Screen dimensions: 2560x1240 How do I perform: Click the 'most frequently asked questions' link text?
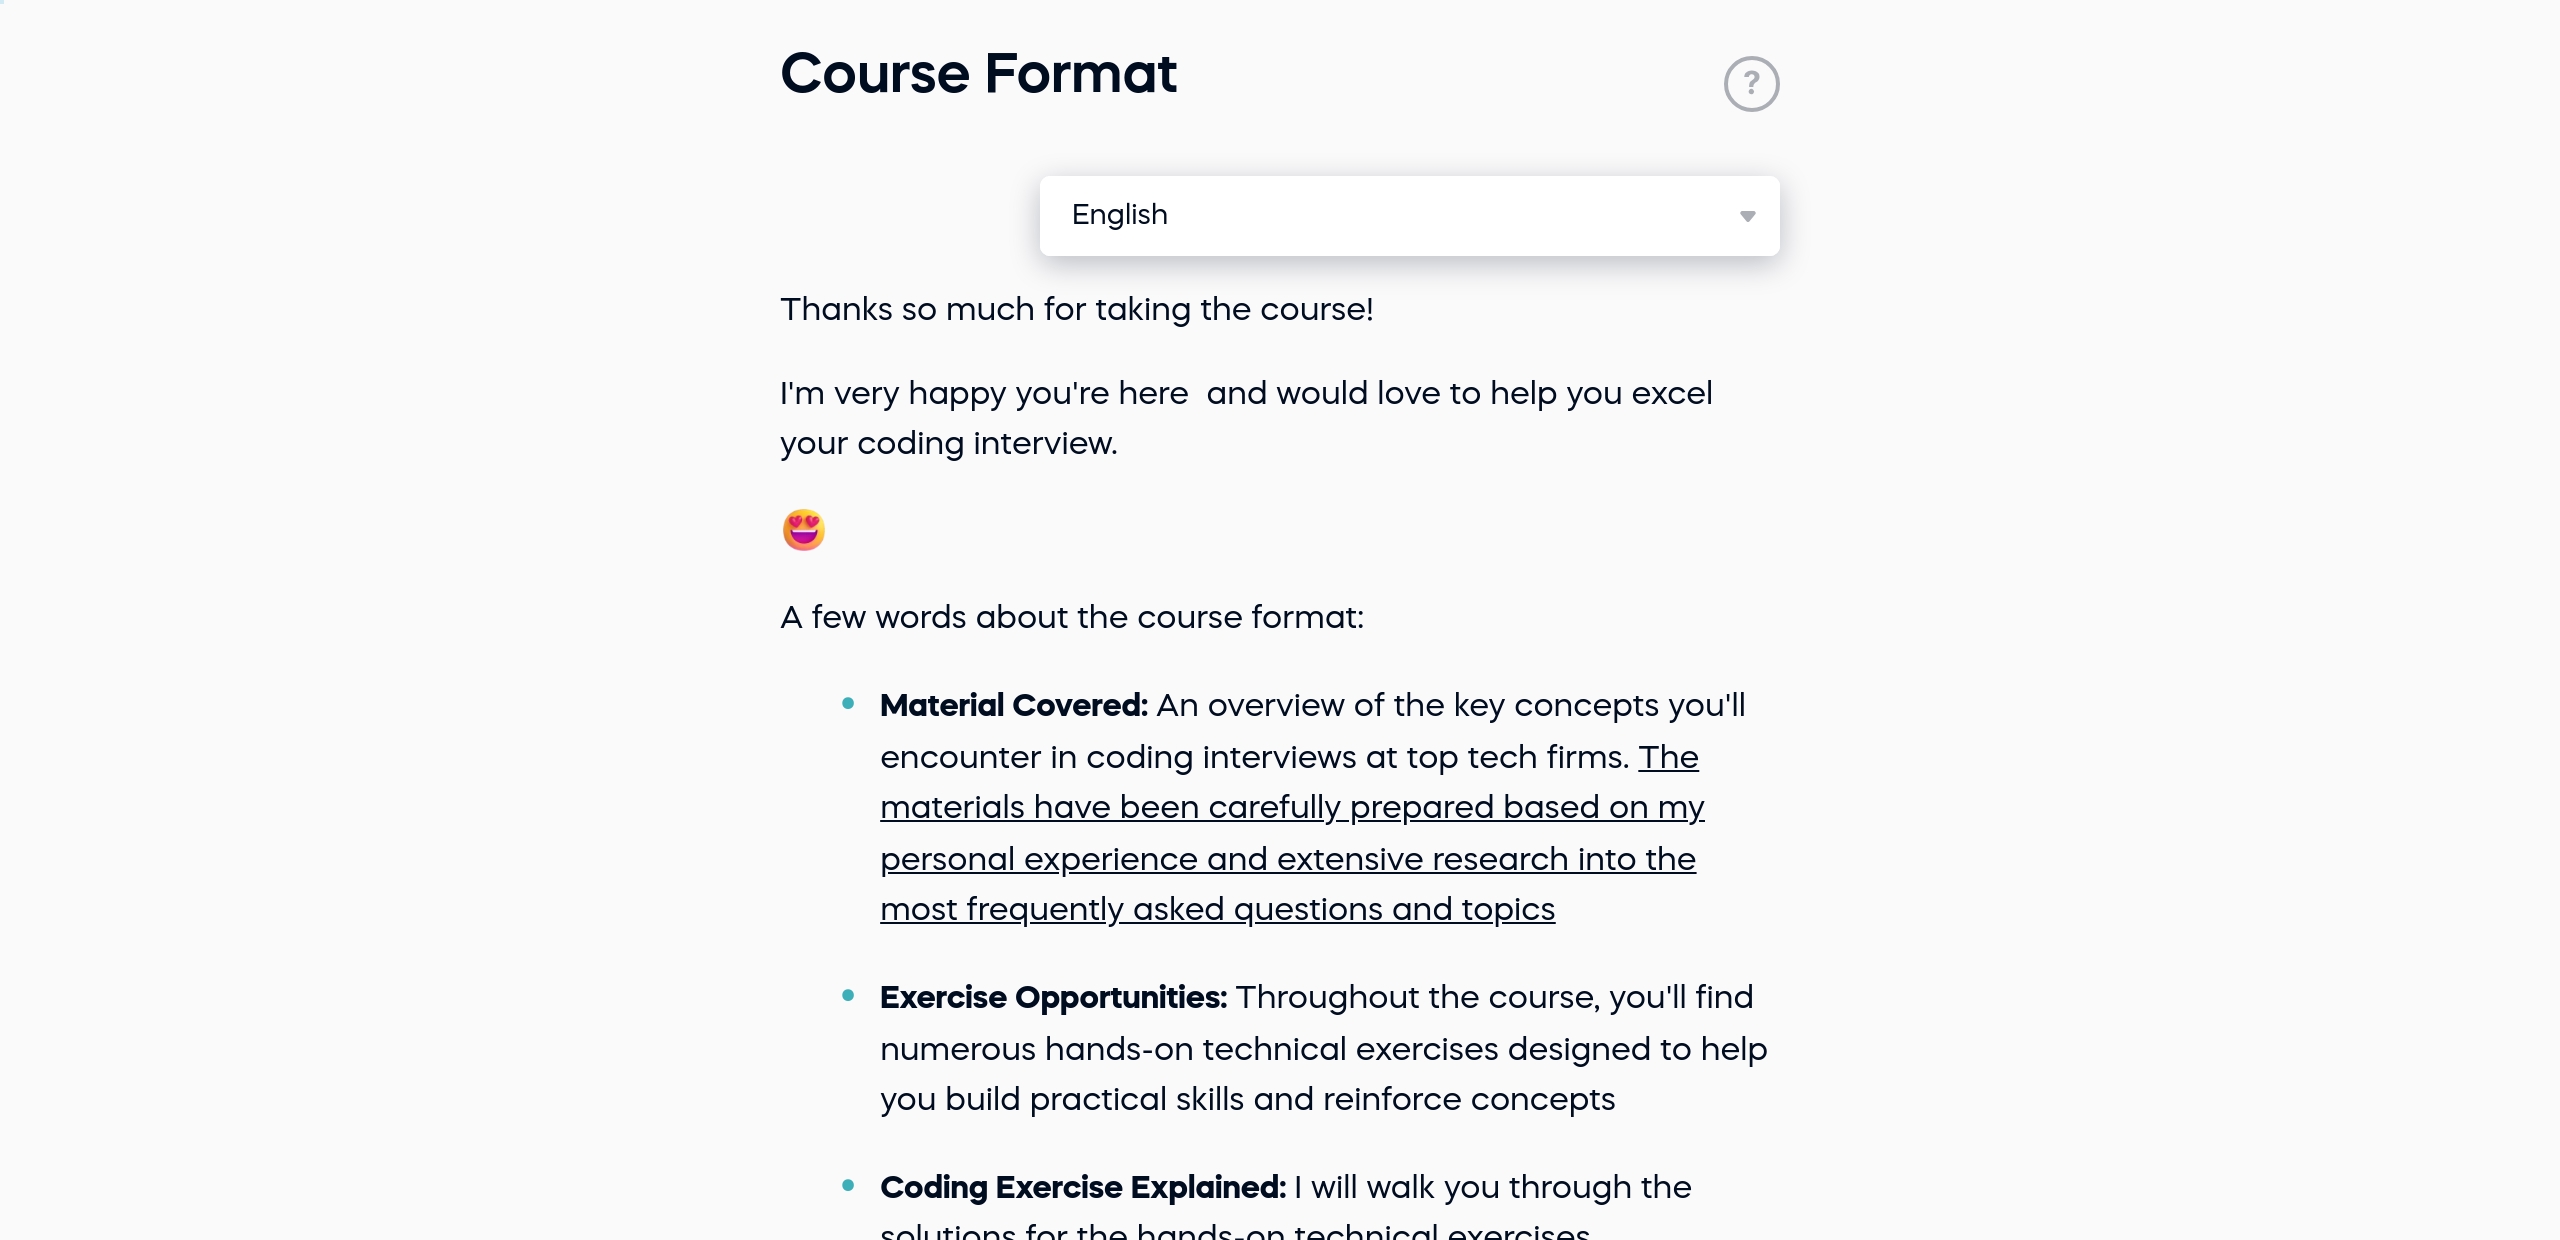(1217, 909)
